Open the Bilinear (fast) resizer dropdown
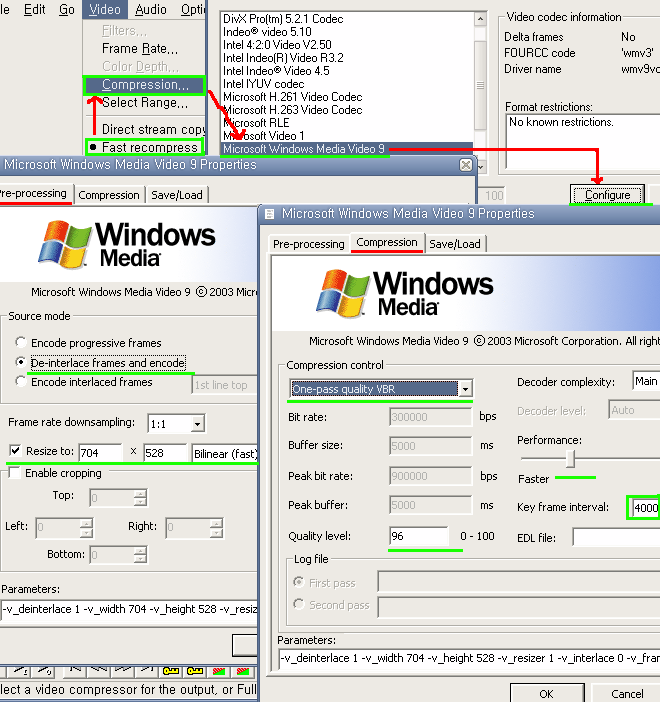Image resolution: width=660 pixels, height=702 pixels. point(225,454)
